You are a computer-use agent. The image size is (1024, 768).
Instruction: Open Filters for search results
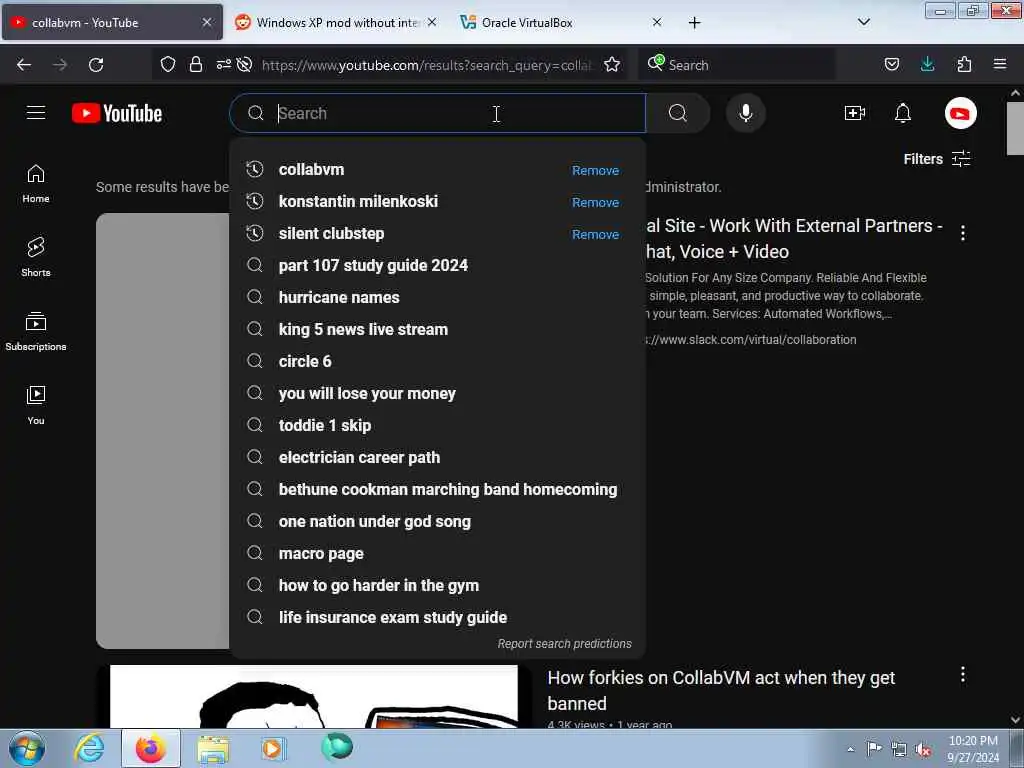936,159
